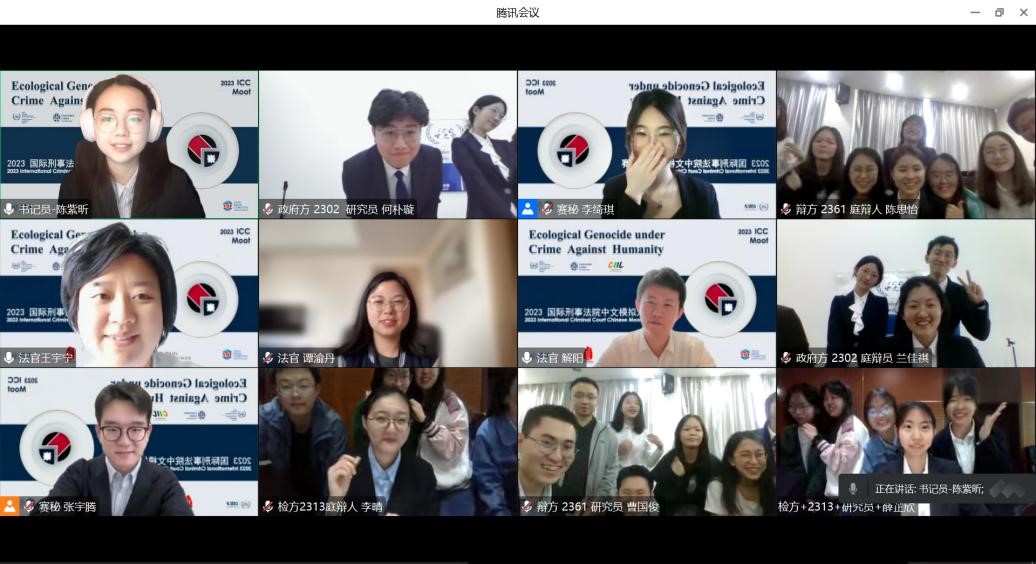Click blue host badge on 赛秘 李琦琪 tile
Viewport: 1036px width, 564px height.
[527, 209]
